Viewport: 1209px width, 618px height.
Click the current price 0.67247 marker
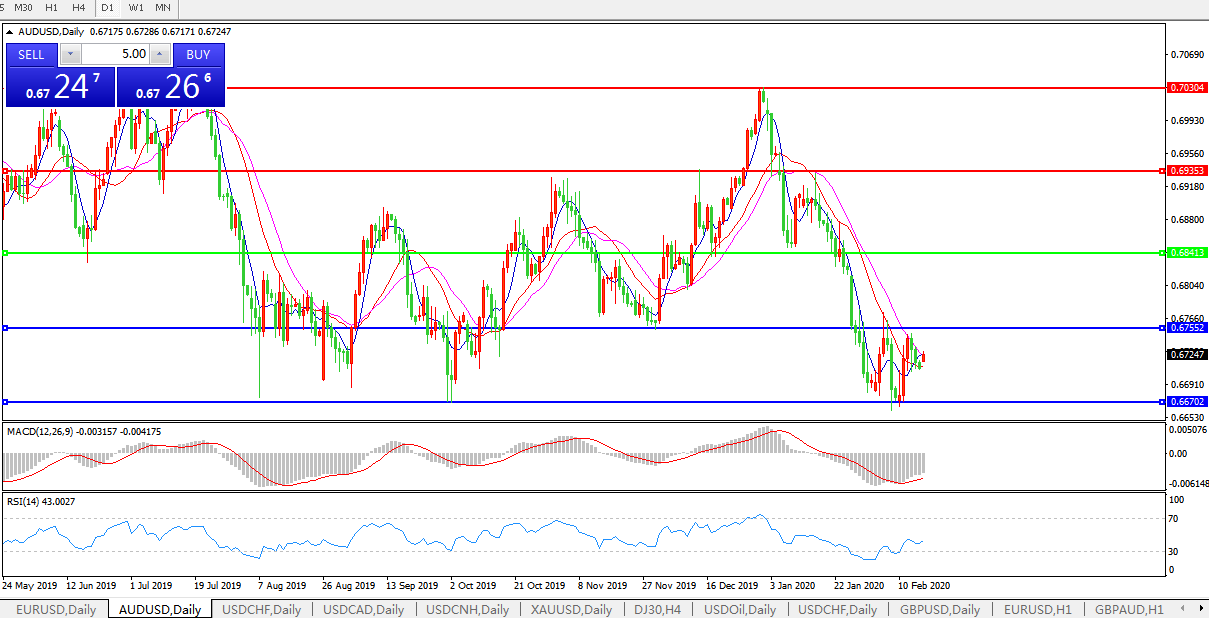pos(1187,355)
